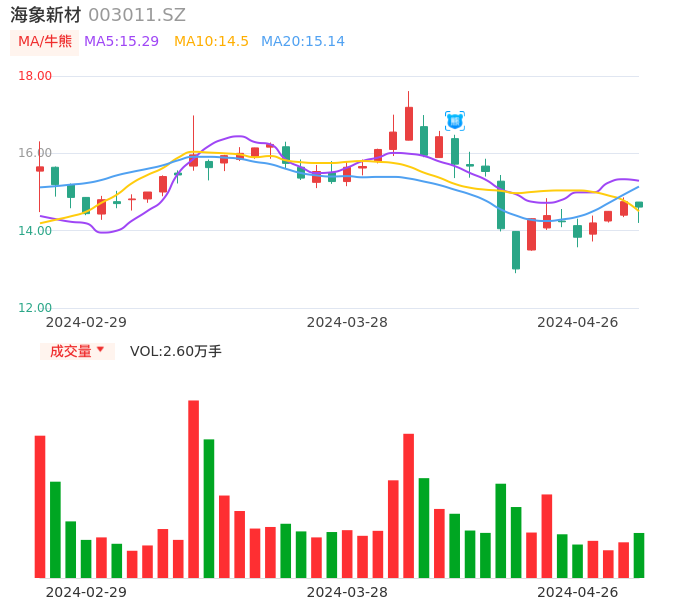Click the VOL:2.60万手 volume readout
This screenshot has width=686, height=606.
point(176,351)
